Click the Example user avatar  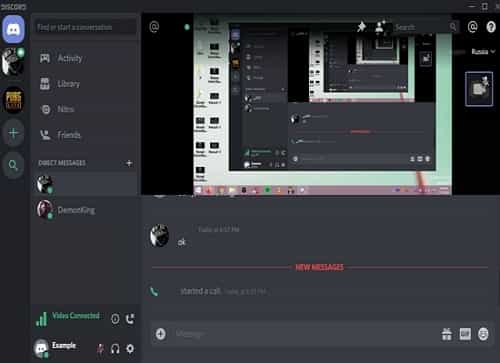click(41, 348)
